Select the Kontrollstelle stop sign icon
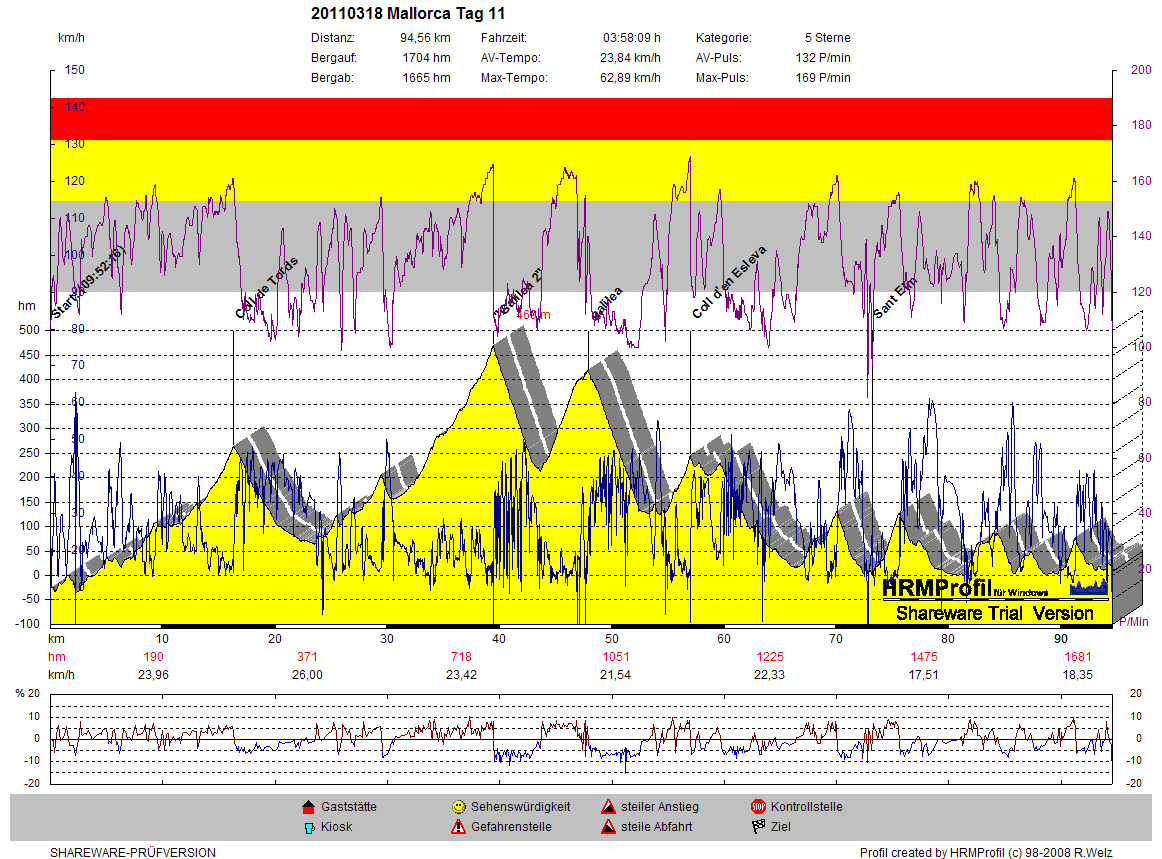Viewport: 1162px width, 859px height. [x=758, y=807]
